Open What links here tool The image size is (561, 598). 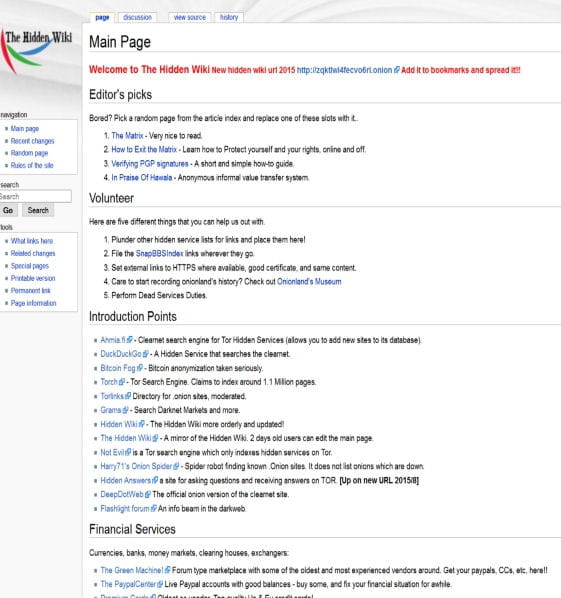coord(32,241)
